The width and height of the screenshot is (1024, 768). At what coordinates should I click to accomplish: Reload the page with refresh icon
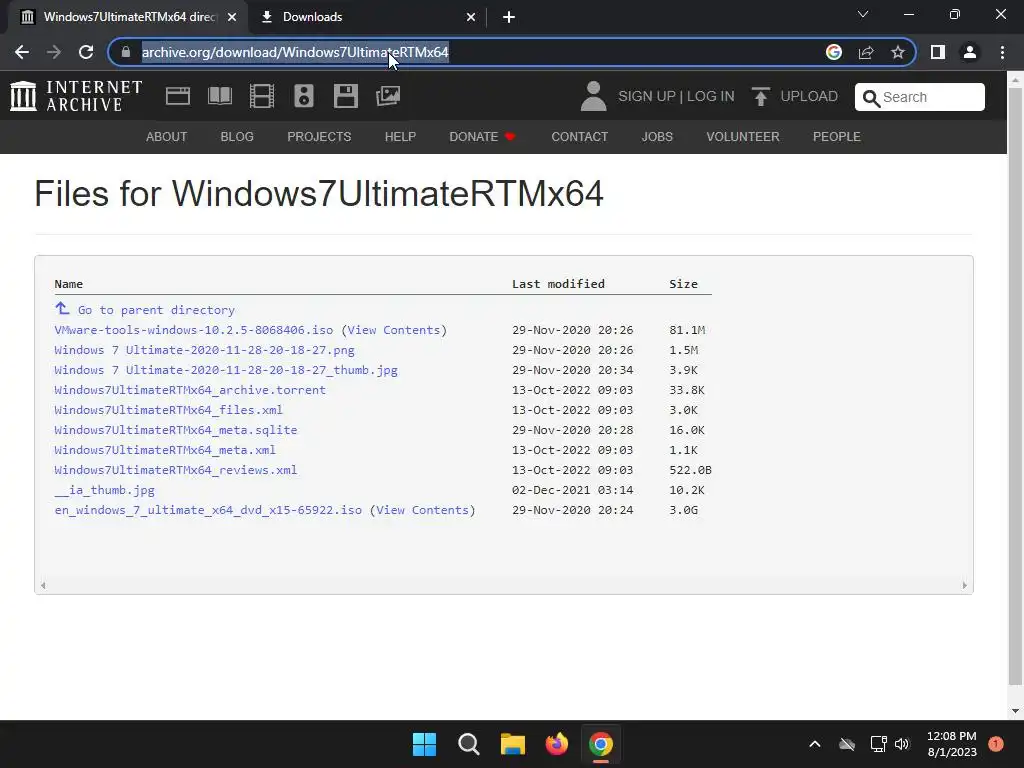(86, 52)
